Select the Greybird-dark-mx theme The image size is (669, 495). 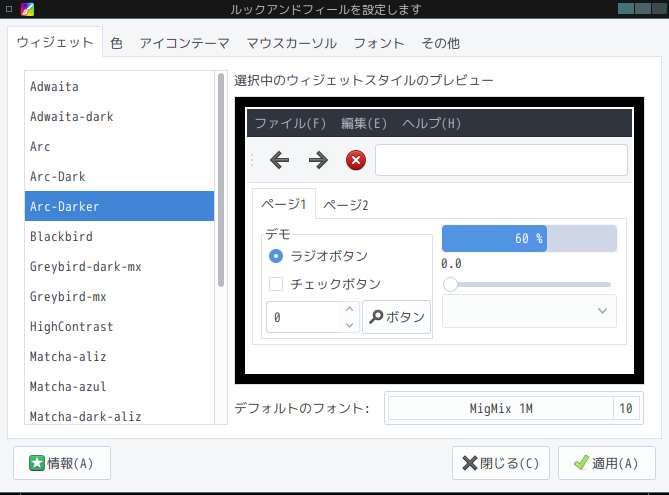click(x=119, y=266)
